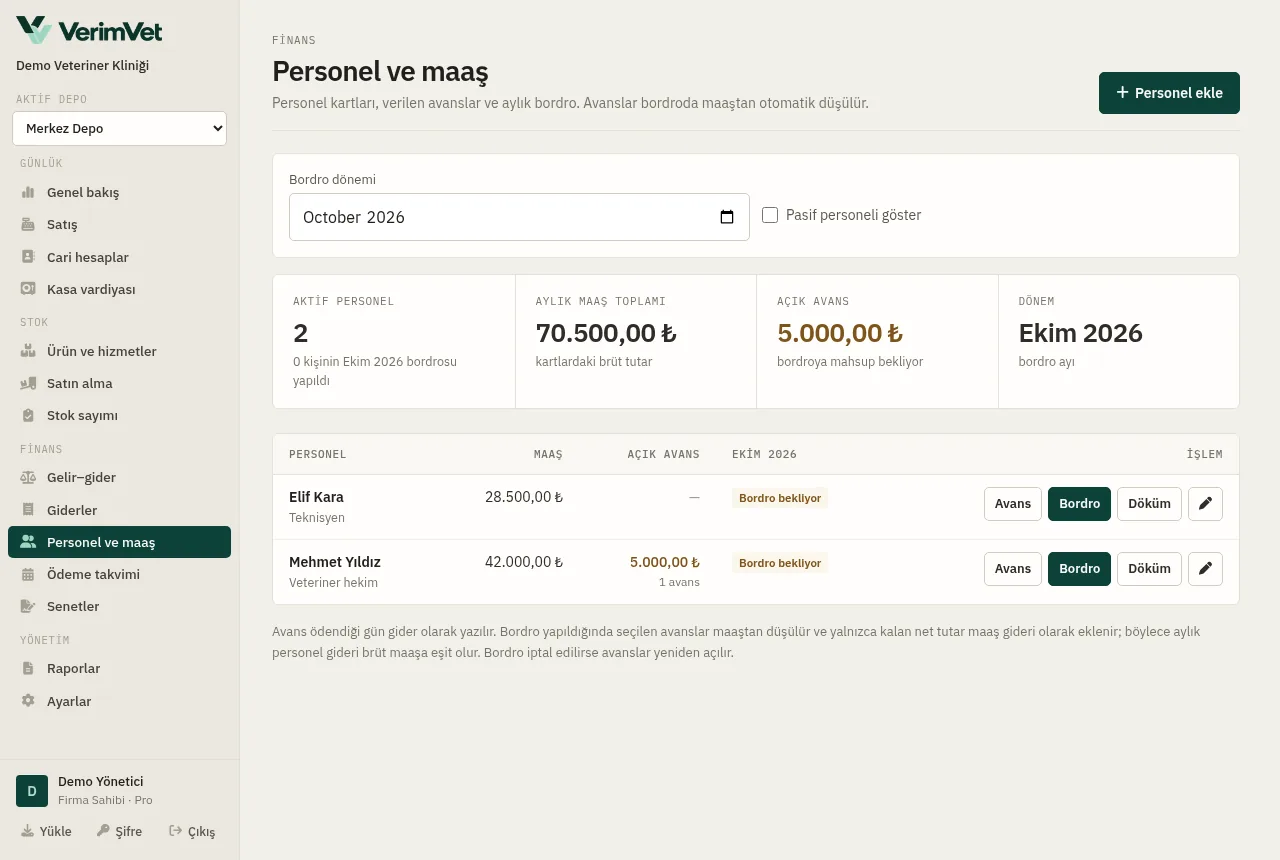
Task: Click the Giderler receipt icon
Action: (x=28, y=510)
